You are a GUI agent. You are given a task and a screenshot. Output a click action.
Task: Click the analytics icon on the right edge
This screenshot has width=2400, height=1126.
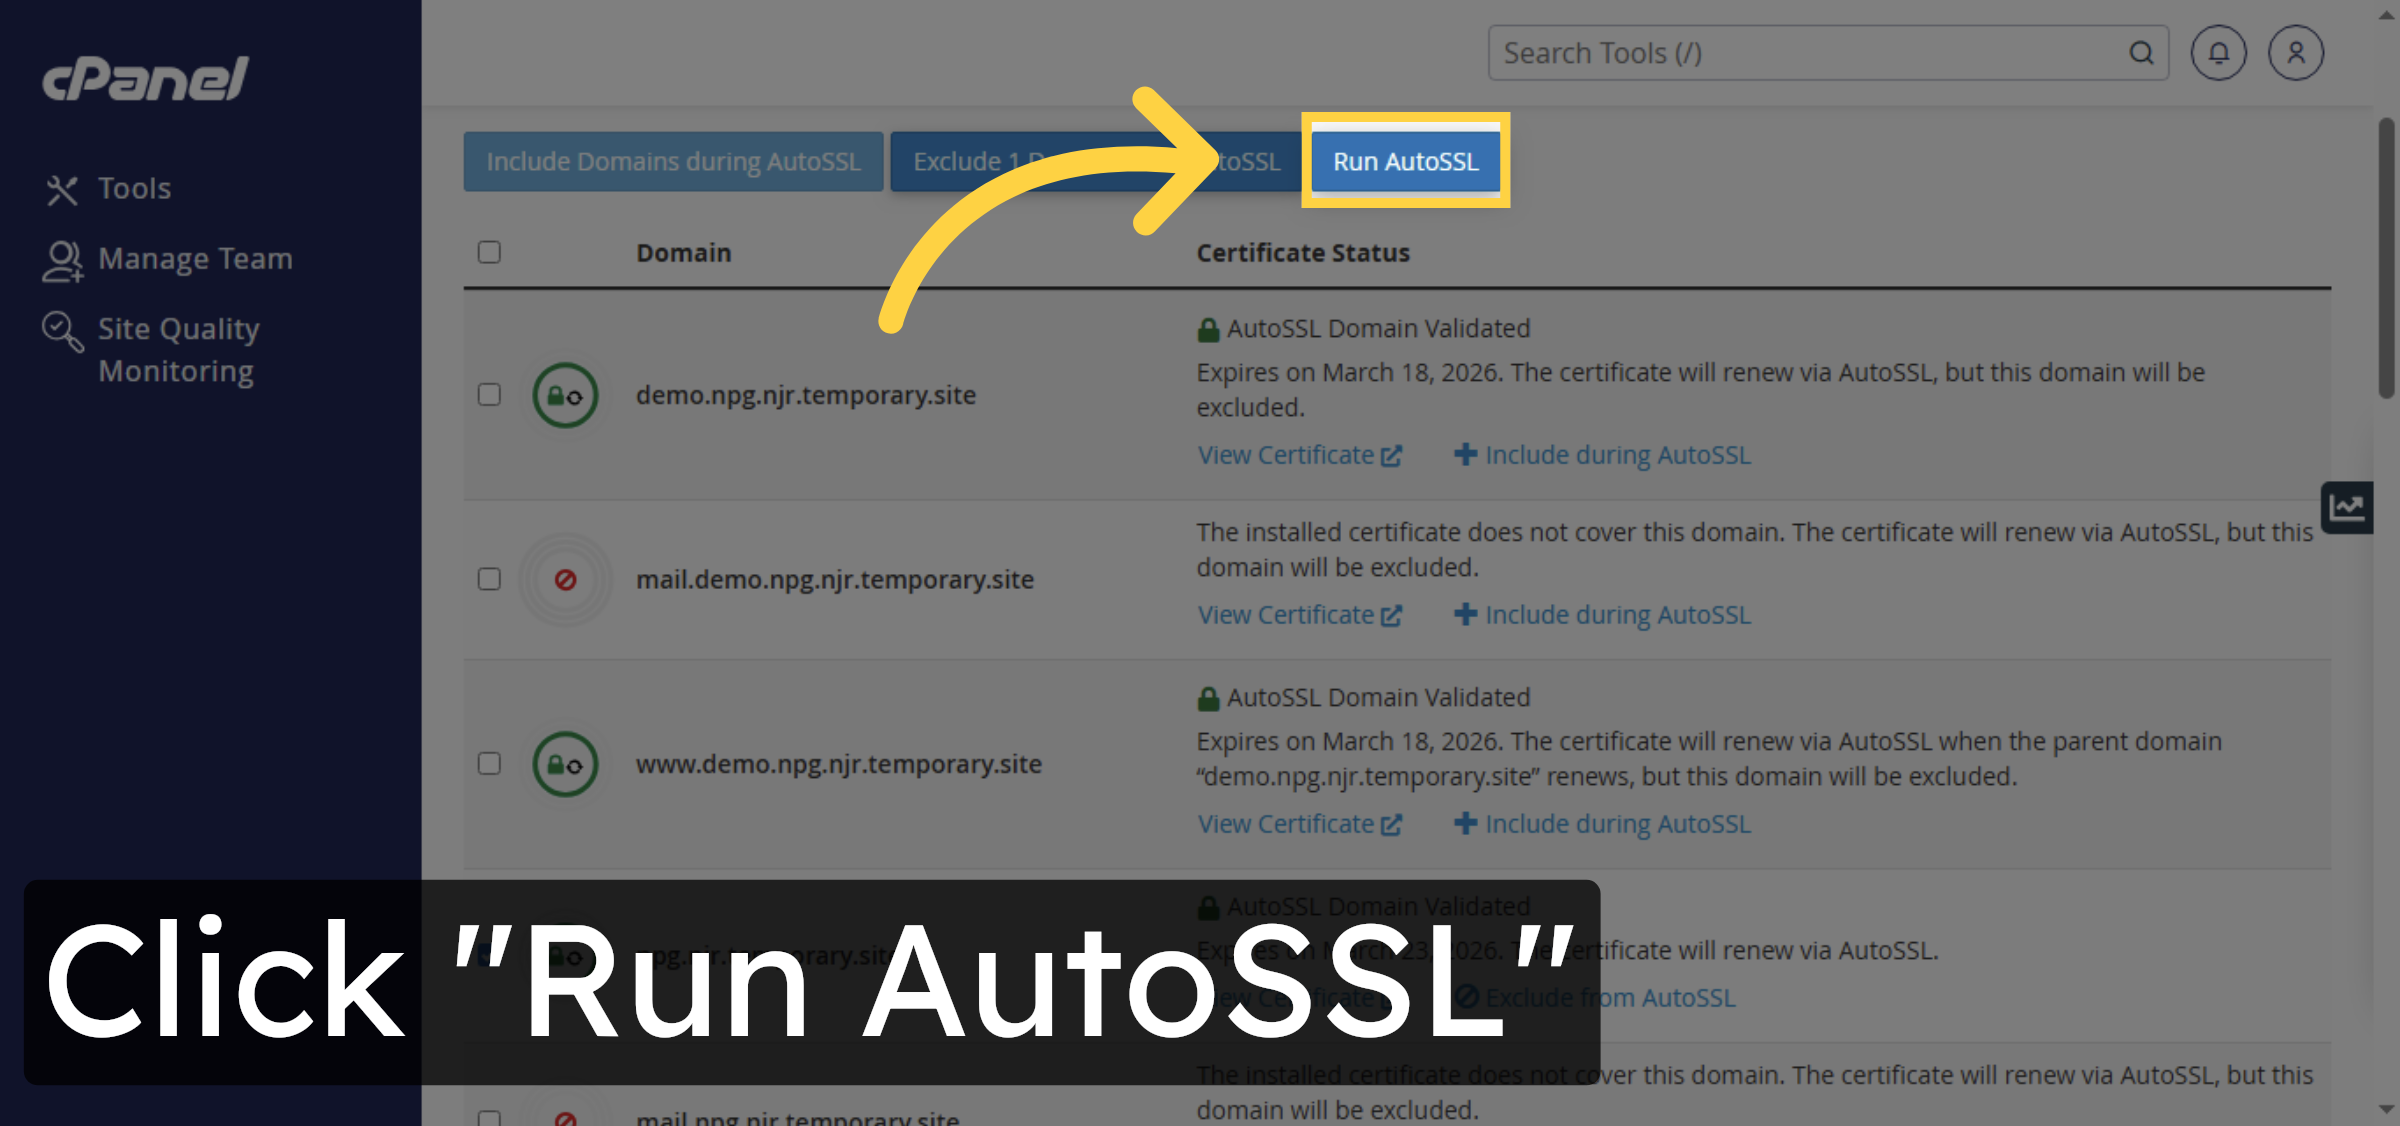[2348, 507]
